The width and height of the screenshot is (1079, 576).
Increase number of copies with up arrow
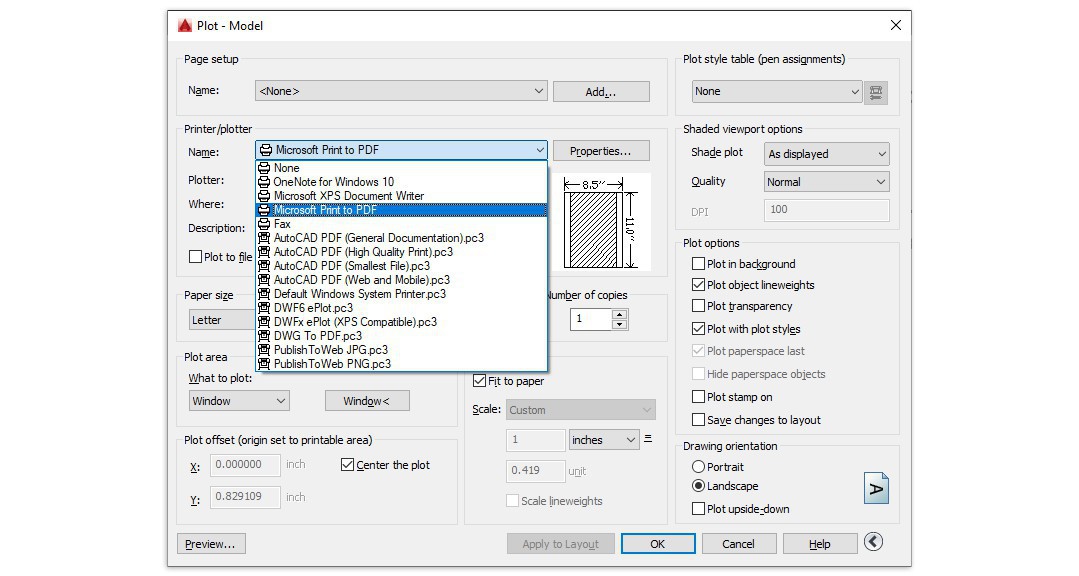tap(619, 314)
